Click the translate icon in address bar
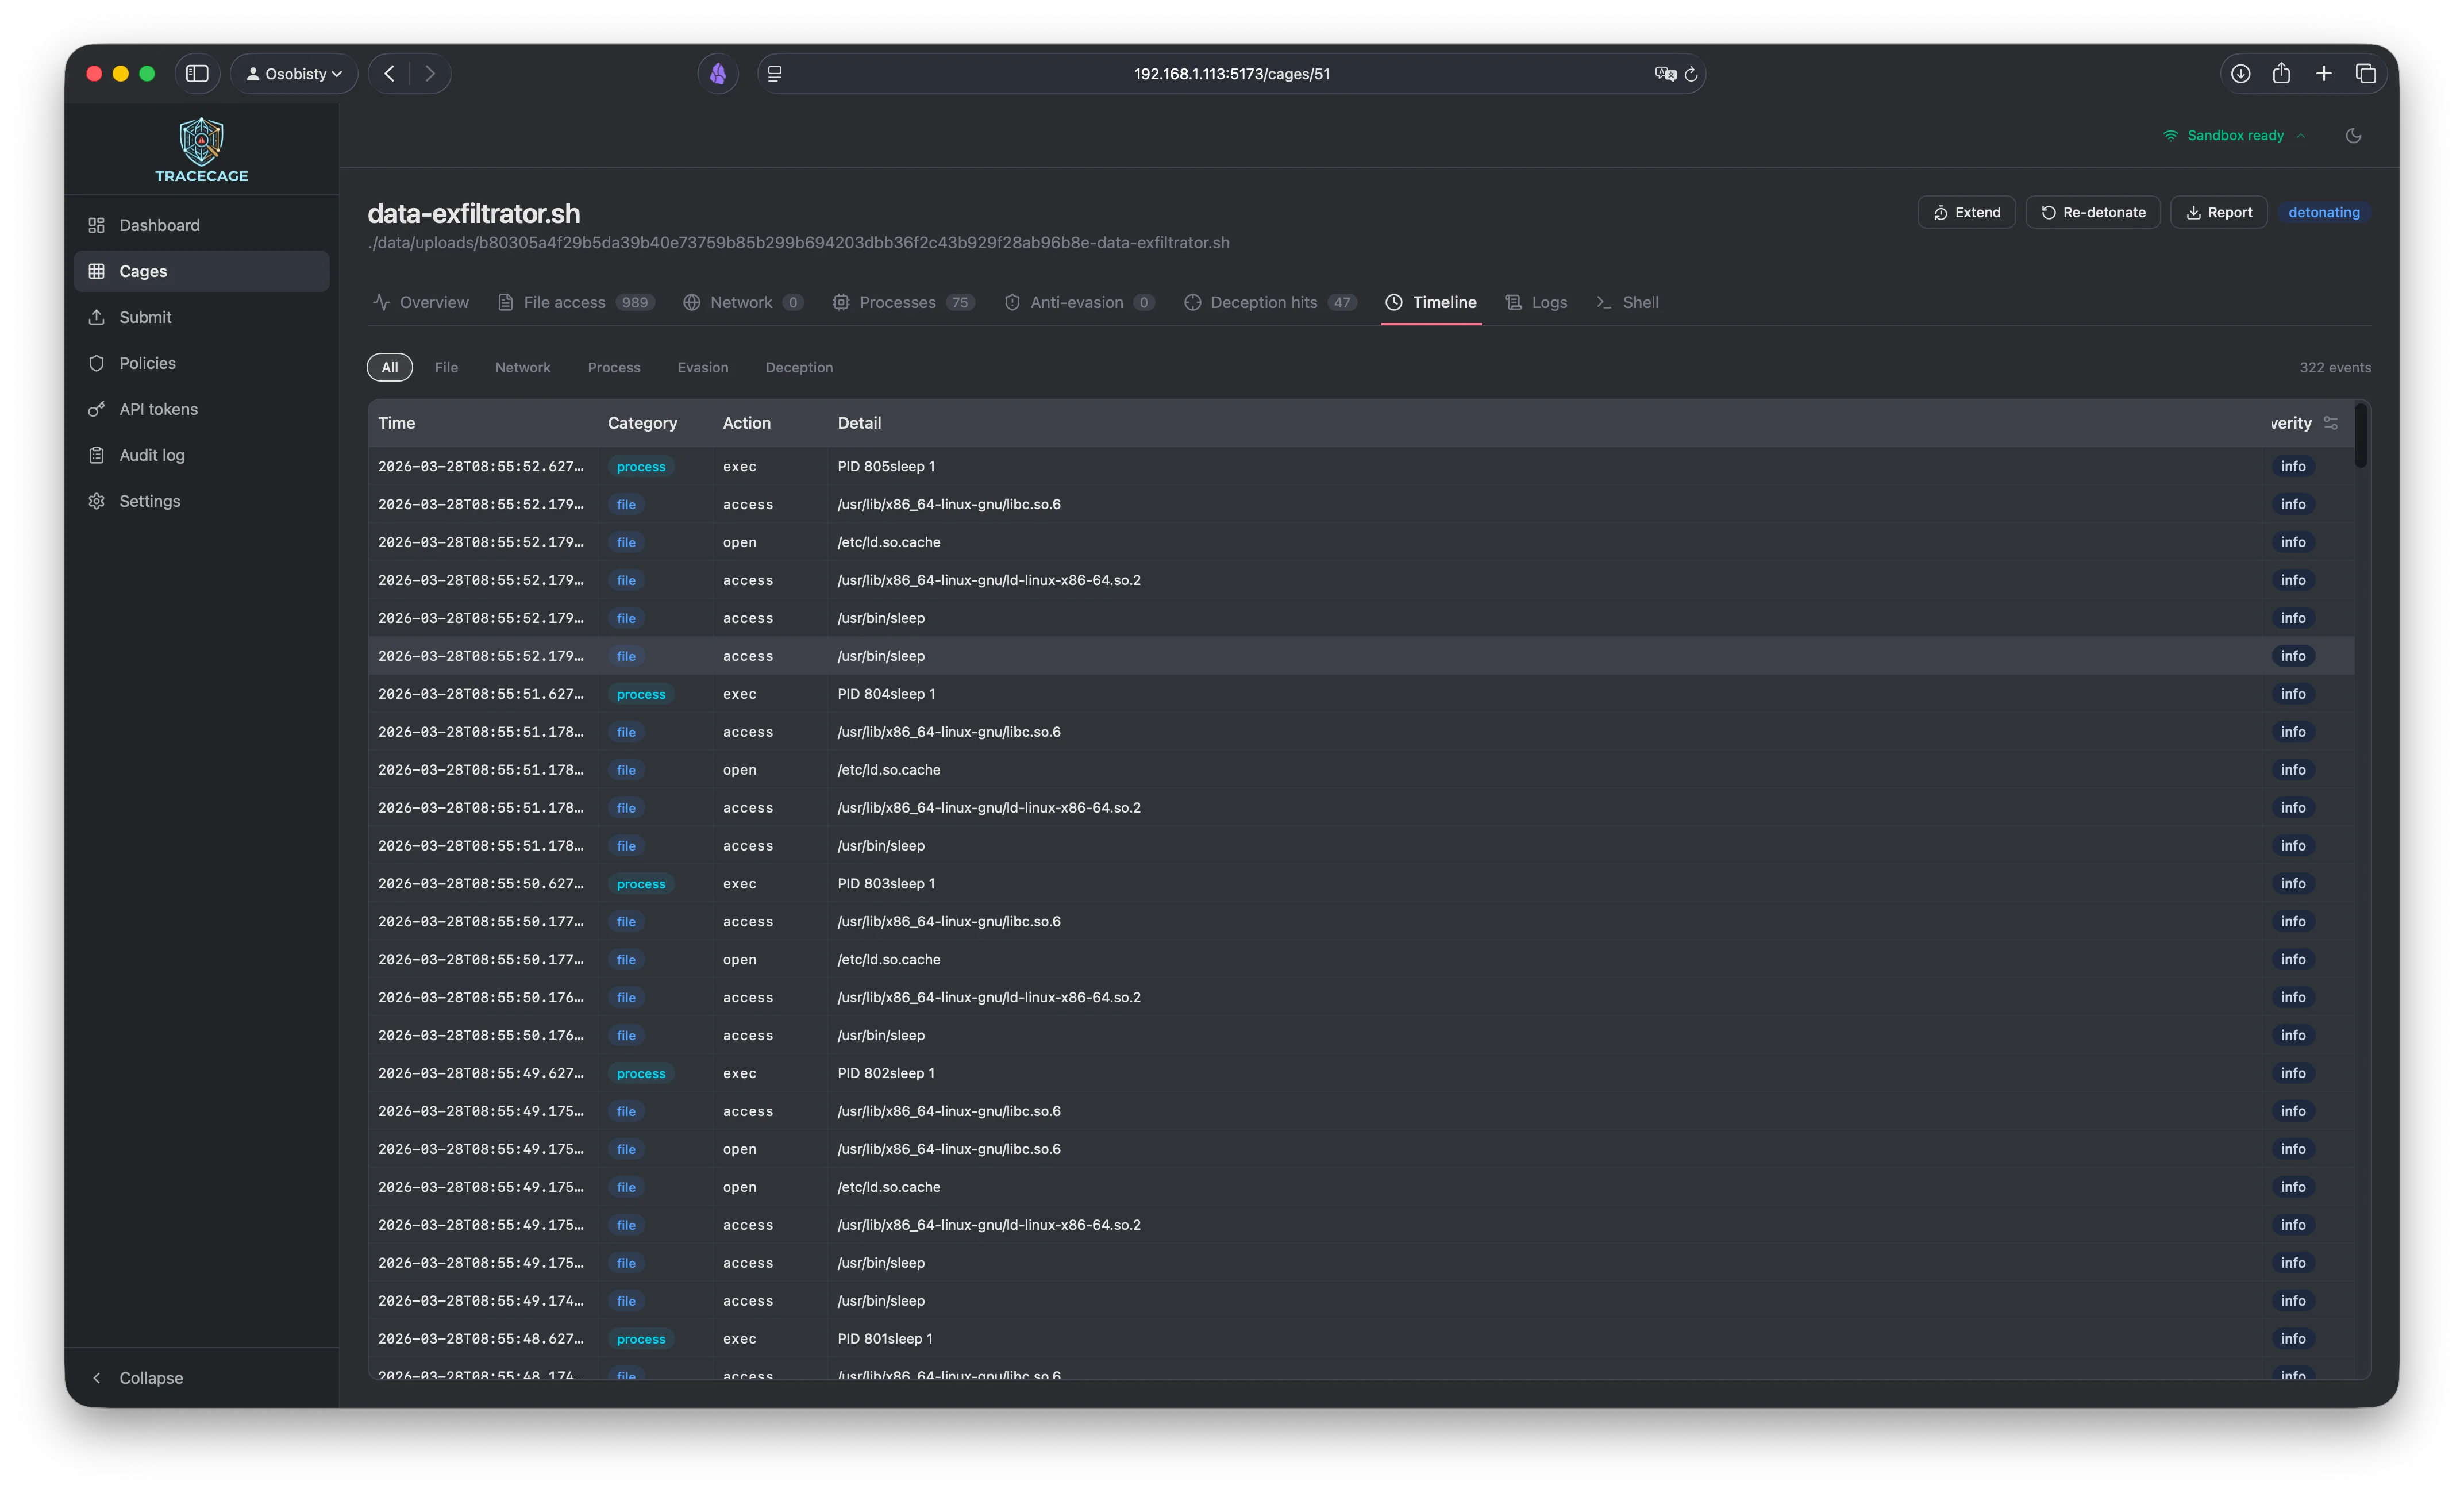 pyautogui.click(x=1665, y=74)
